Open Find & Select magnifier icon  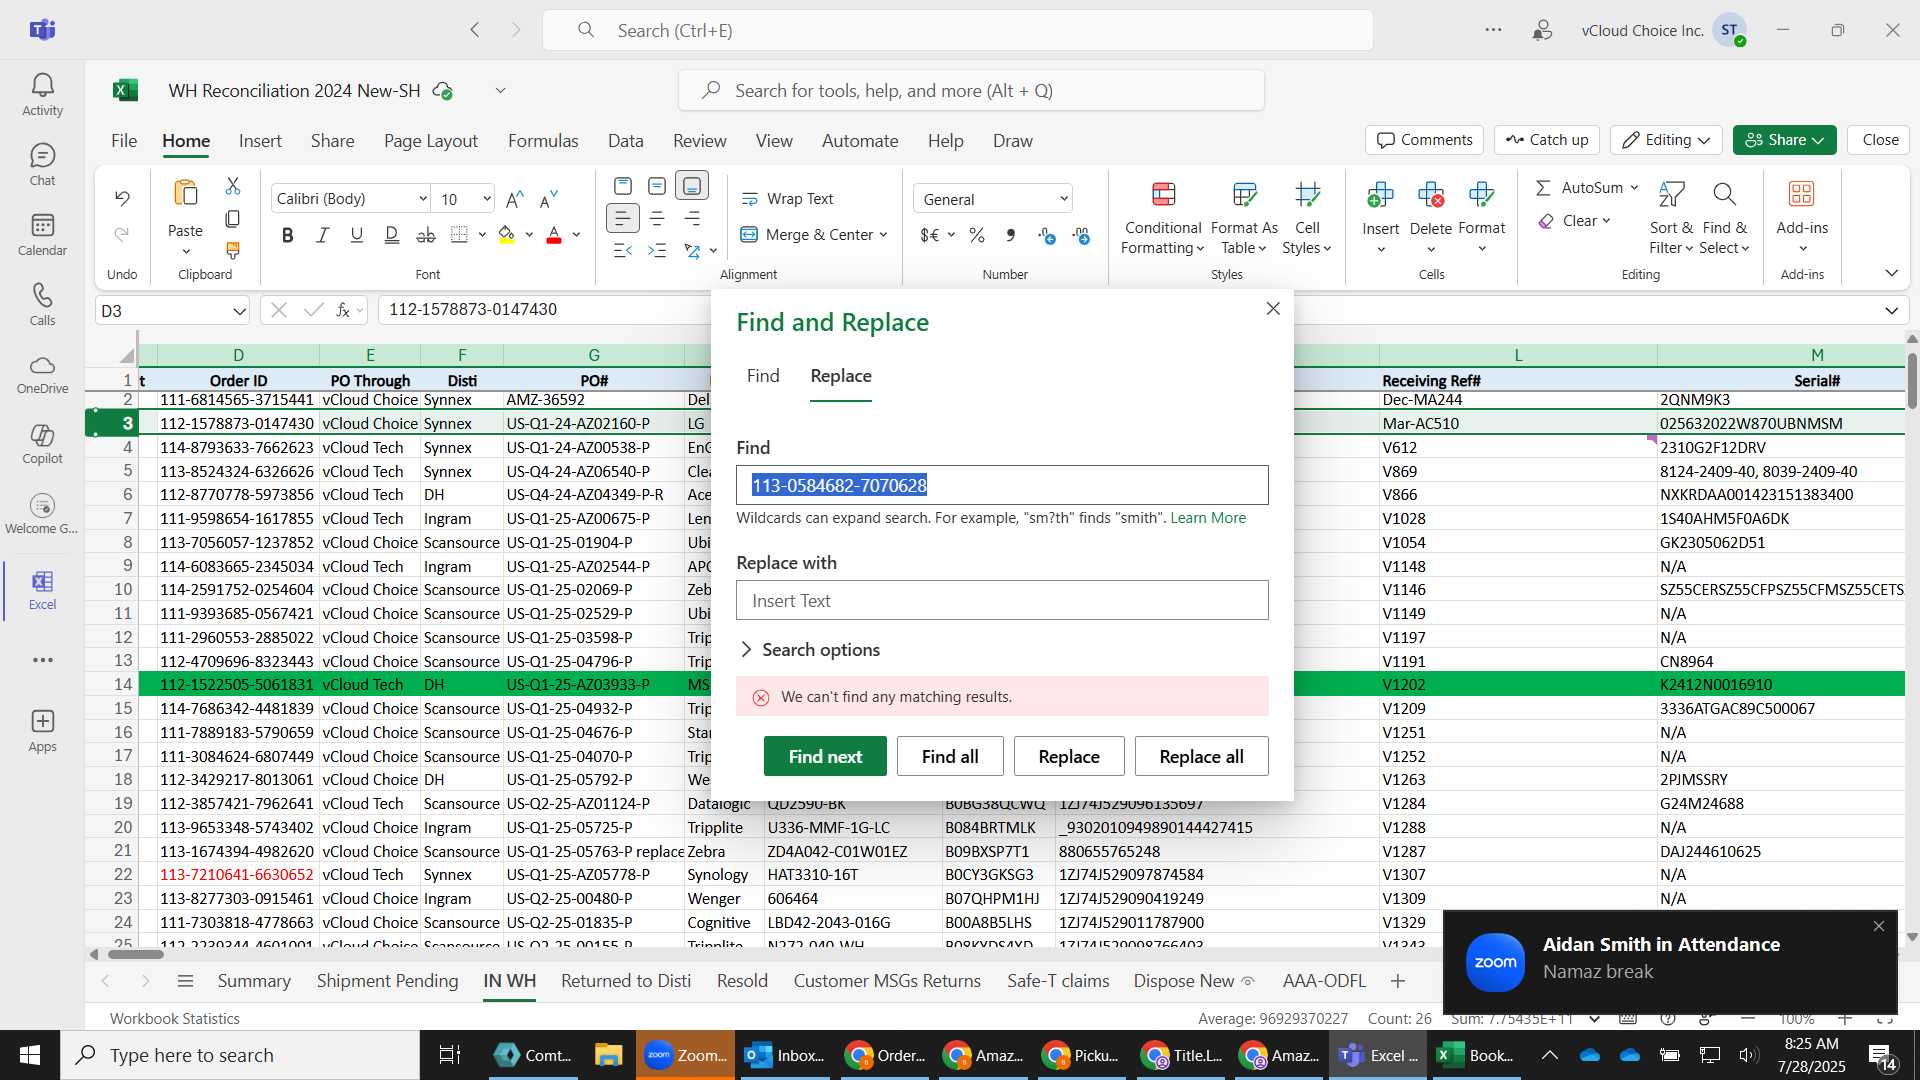(1724, 194)
